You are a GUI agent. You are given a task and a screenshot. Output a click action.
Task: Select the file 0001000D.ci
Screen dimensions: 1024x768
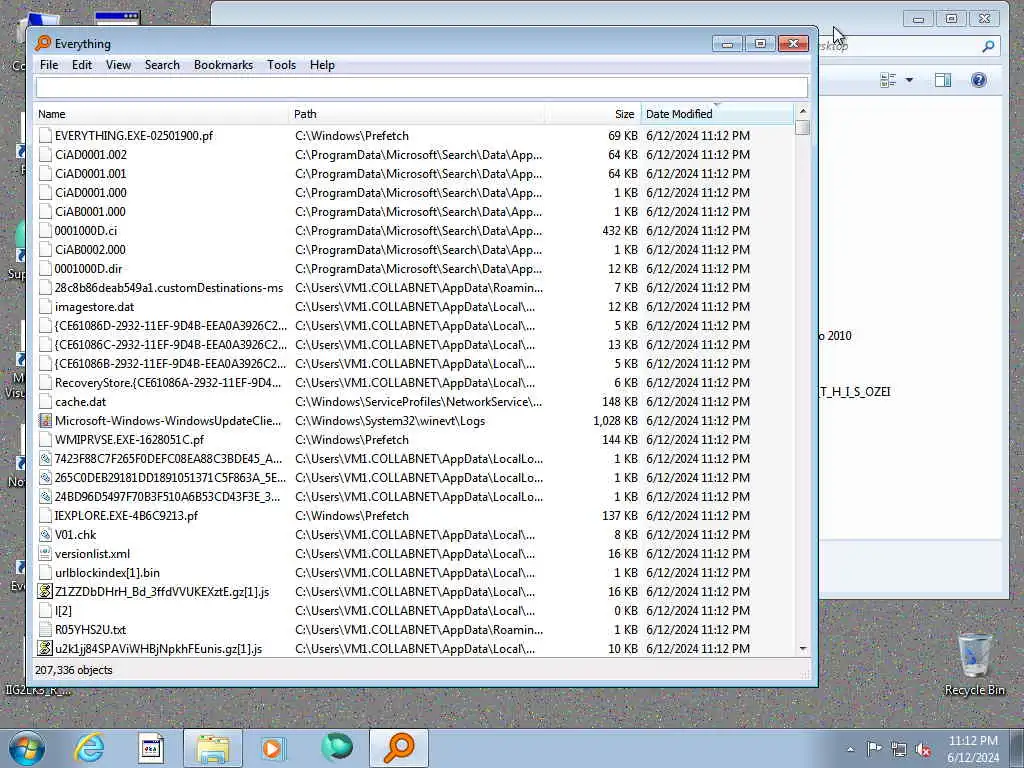[86, 231]
